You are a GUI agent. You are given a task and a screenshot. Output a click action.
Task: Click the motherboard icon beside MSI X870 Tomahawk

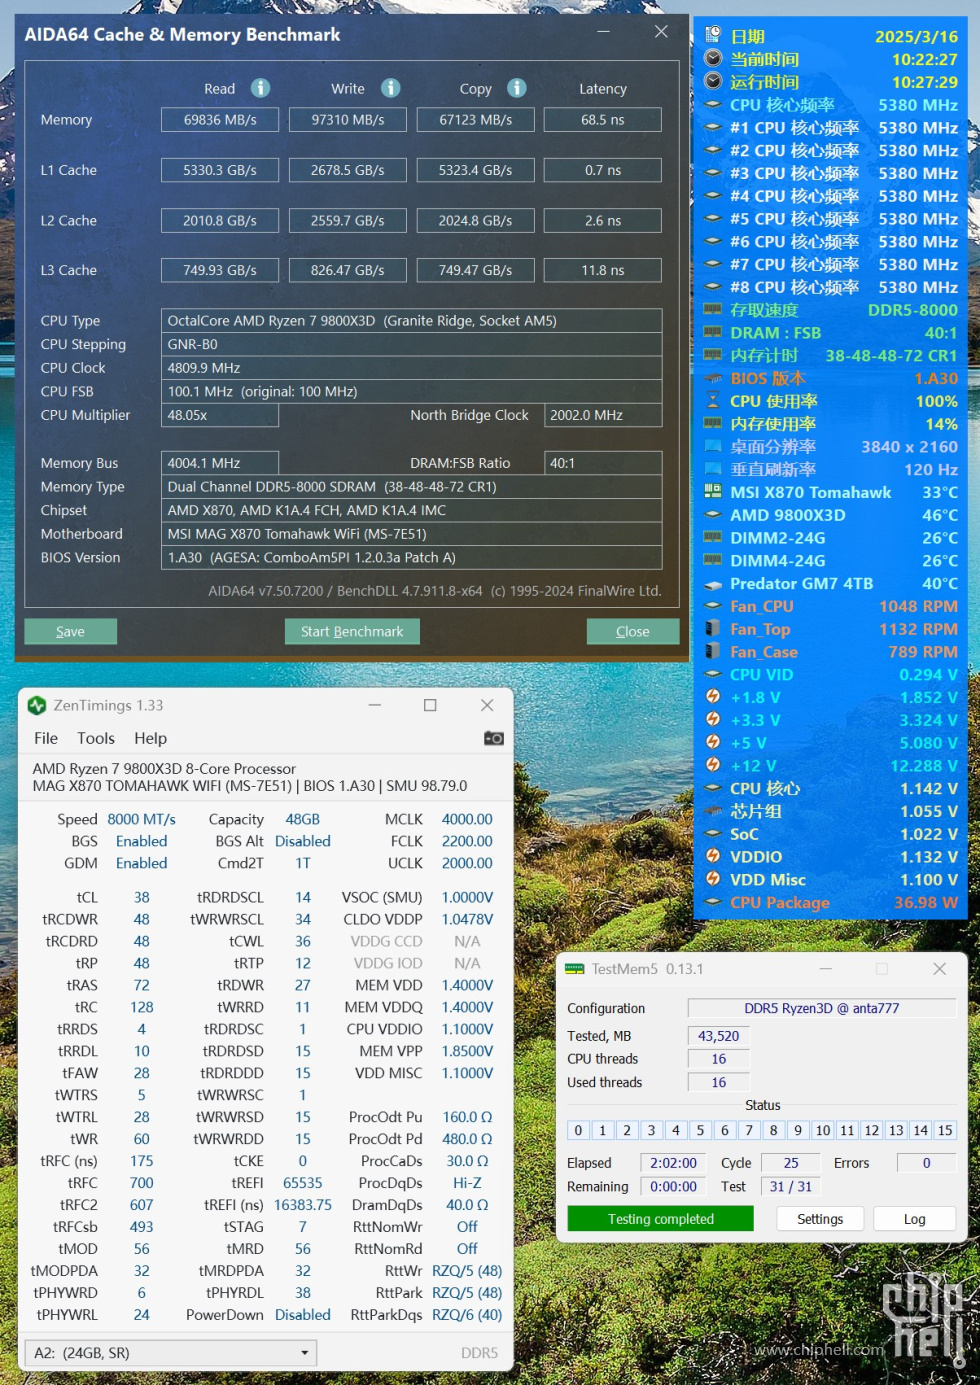(x=713, y=492)
